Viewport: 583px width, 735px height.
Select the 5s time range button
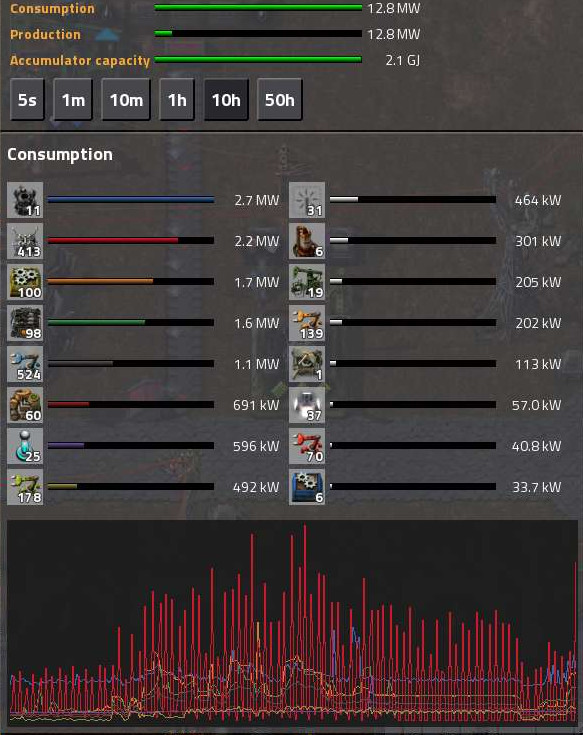pos(27,99)
